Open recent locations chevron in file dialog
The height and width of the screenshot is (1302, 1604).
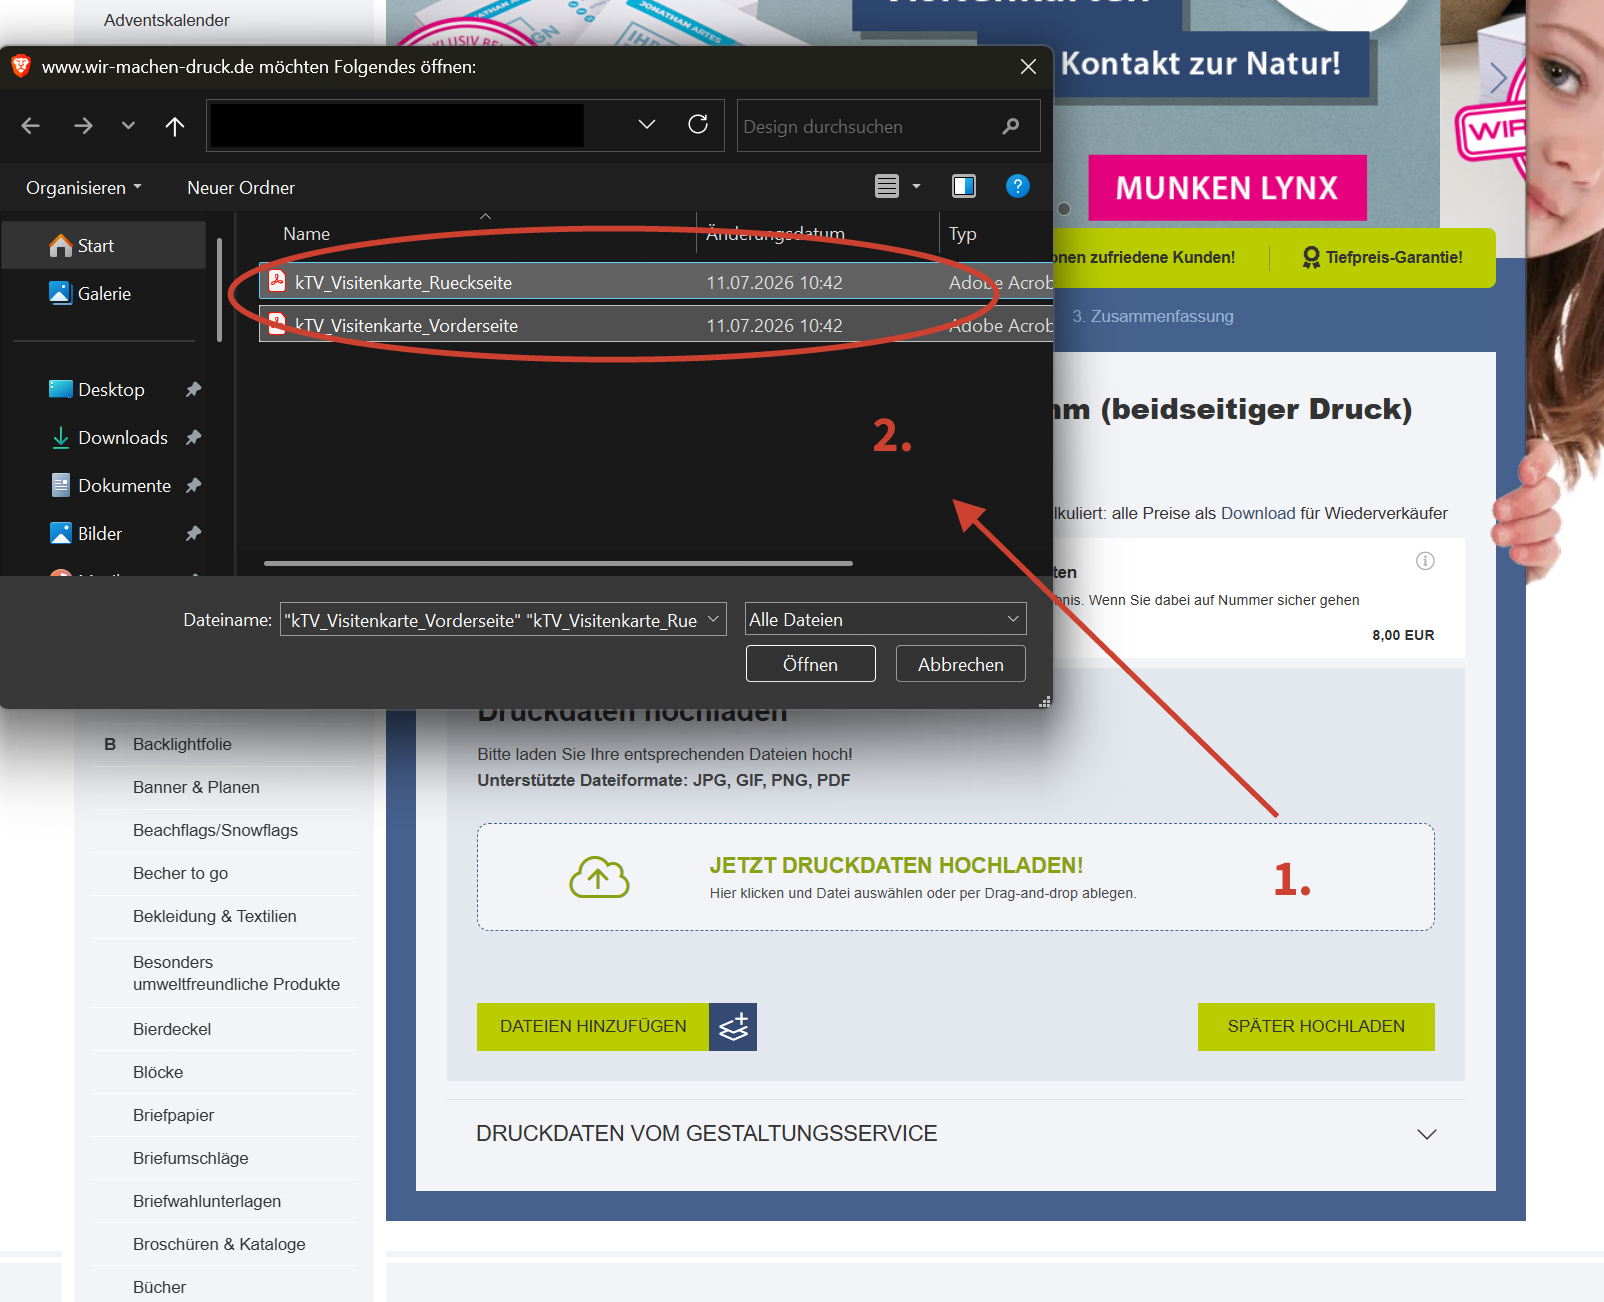[x=128, y=126]
